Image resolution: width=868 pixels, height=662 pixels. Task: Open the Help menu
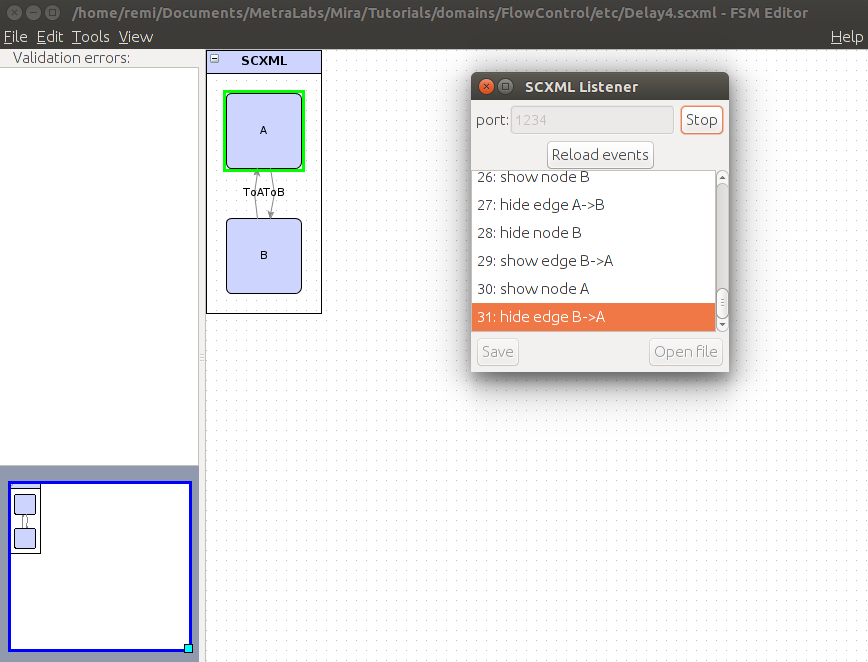pyautogui.click(x=846, y=37)
